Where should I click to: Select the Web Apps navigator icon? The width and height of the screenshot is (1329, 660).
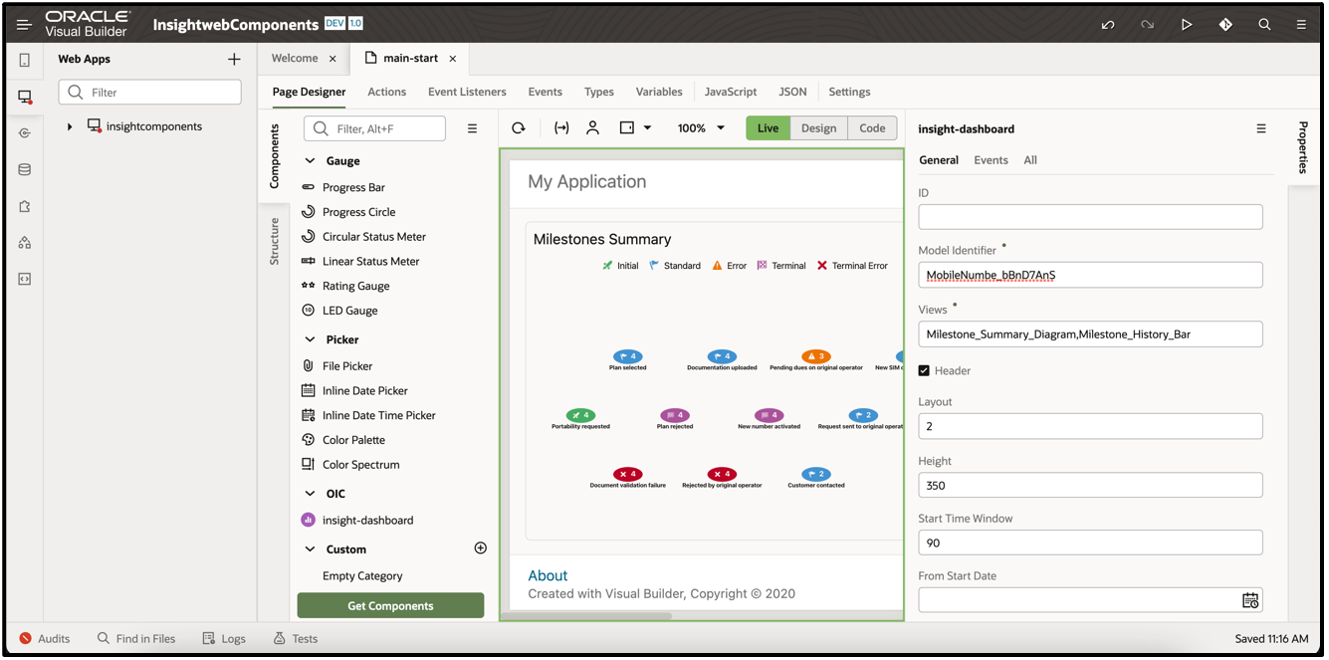pos(25,97)
